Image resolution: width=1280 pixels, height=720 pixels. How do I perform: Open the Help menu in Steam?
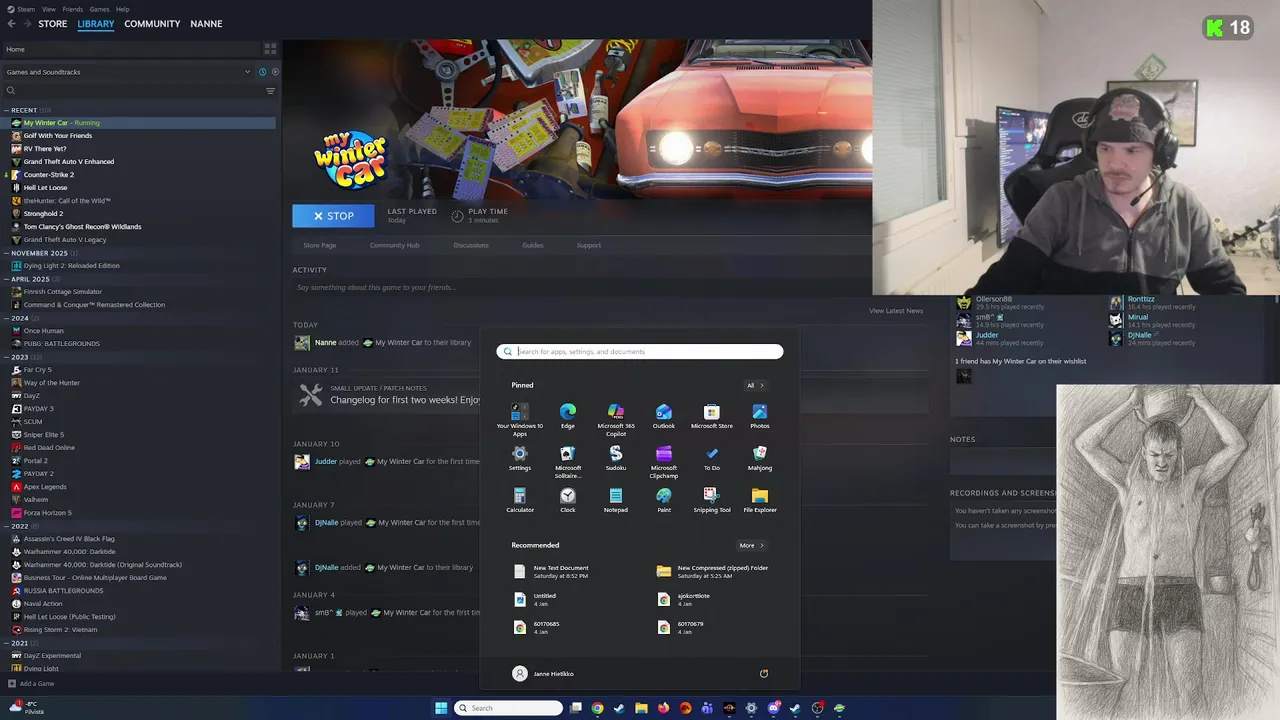point(122,9)
